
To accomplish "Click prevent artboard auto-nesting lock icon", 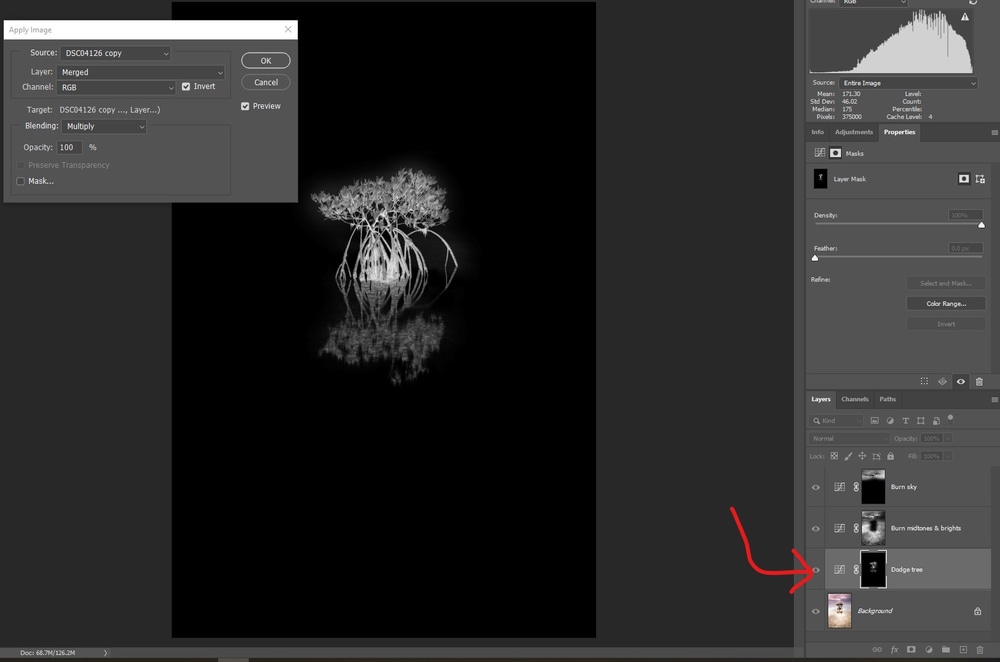I will (x=876, y=456).
